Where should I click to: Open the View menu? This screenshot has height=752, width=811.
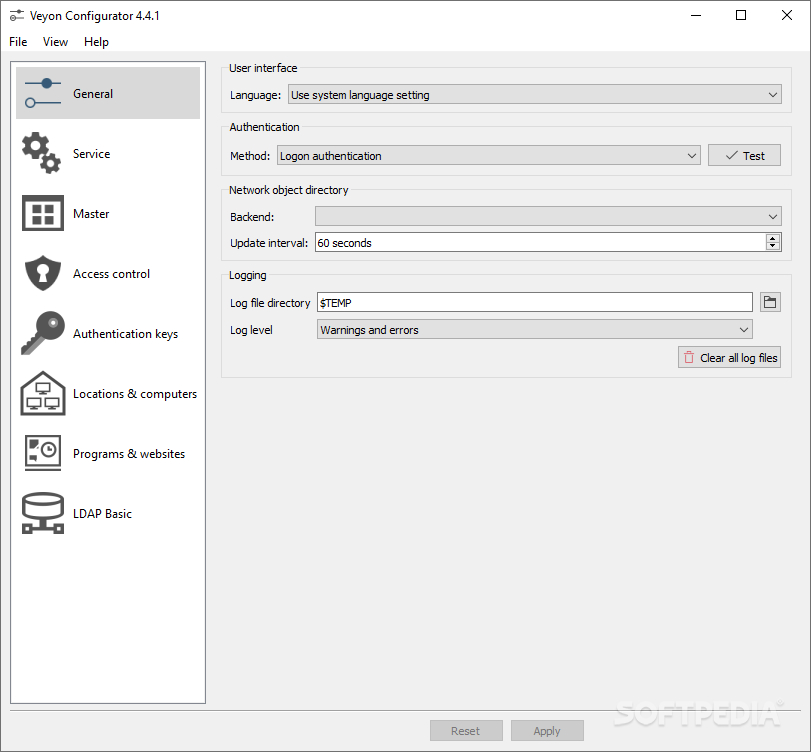coord(55,42)
